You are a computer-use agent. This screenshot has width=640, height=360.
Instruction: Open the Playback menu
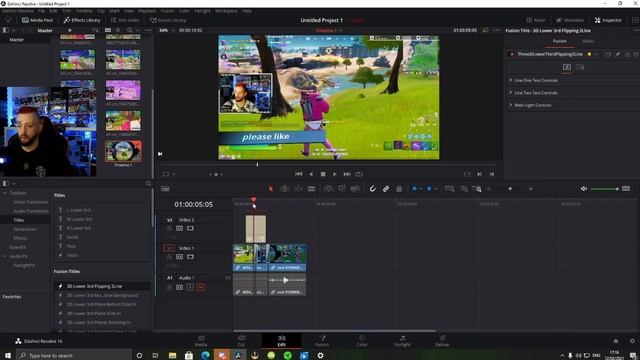point(147,11)
